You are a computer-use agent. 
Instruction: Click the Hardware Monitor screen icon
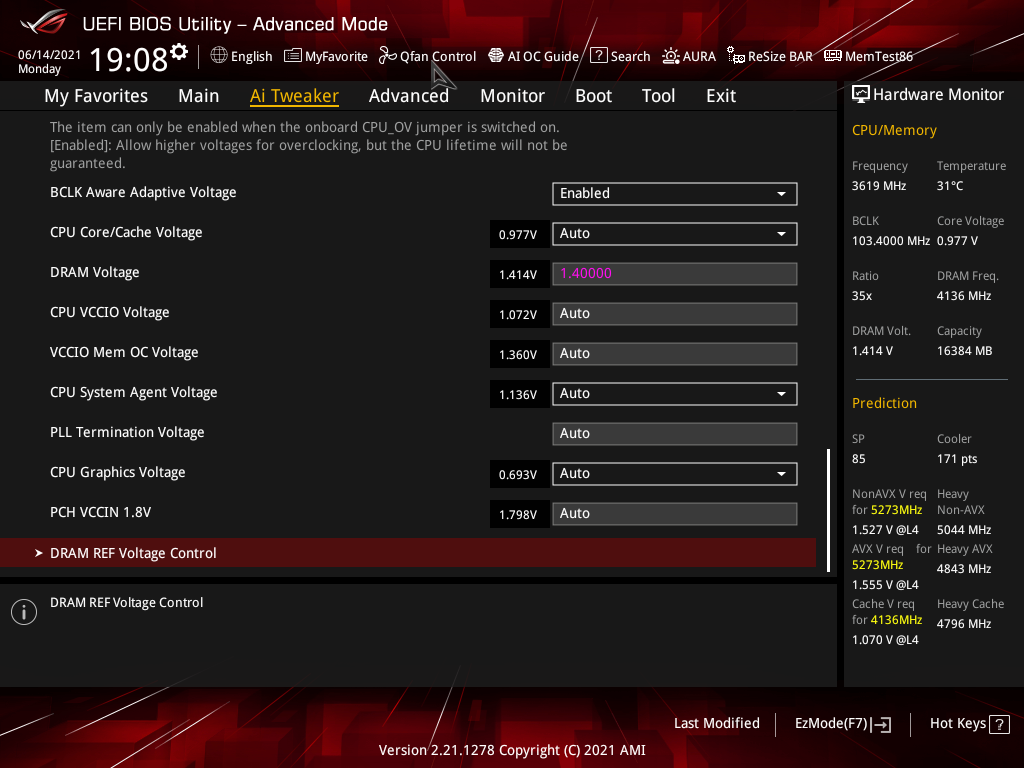(x=861, y=95)
